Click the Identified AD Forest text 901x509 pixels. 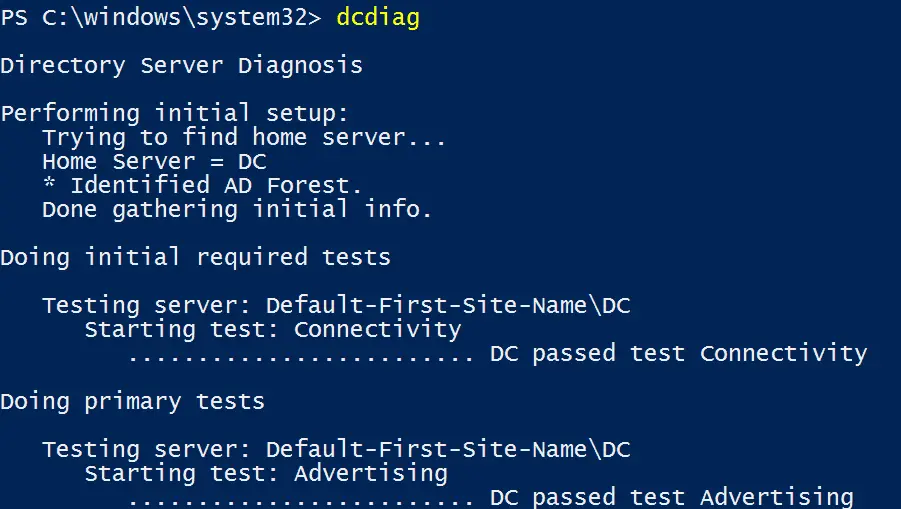216,185
